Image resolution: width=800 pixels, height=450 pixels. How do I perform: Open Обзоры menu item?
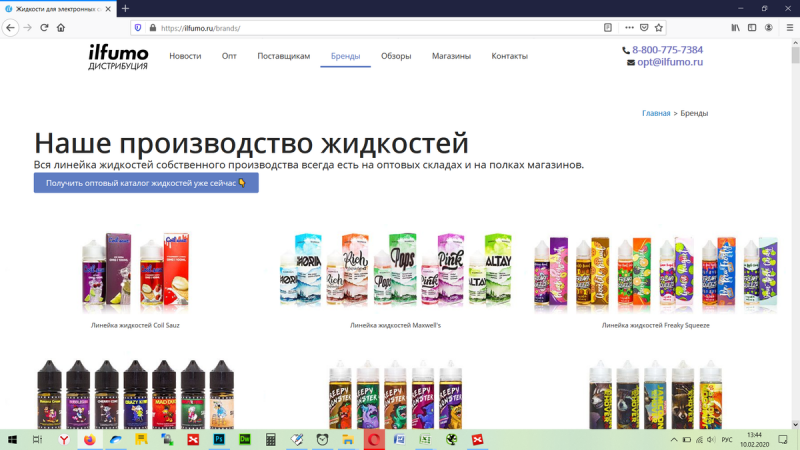(x=396, y=56)
